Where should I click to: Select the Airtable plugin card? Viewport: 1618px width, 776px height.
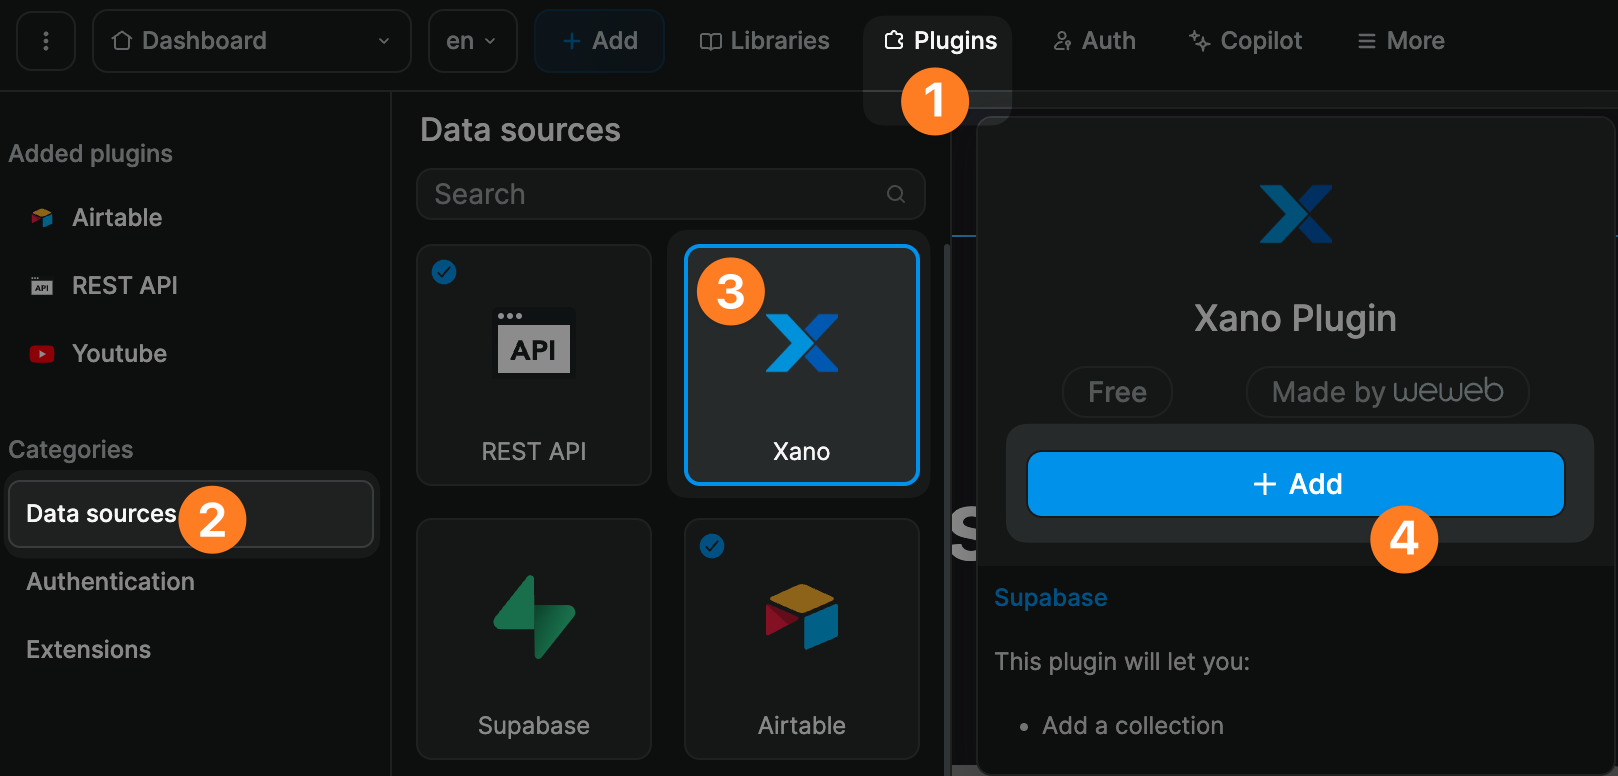pyautogui.click(x=802, y=639)
